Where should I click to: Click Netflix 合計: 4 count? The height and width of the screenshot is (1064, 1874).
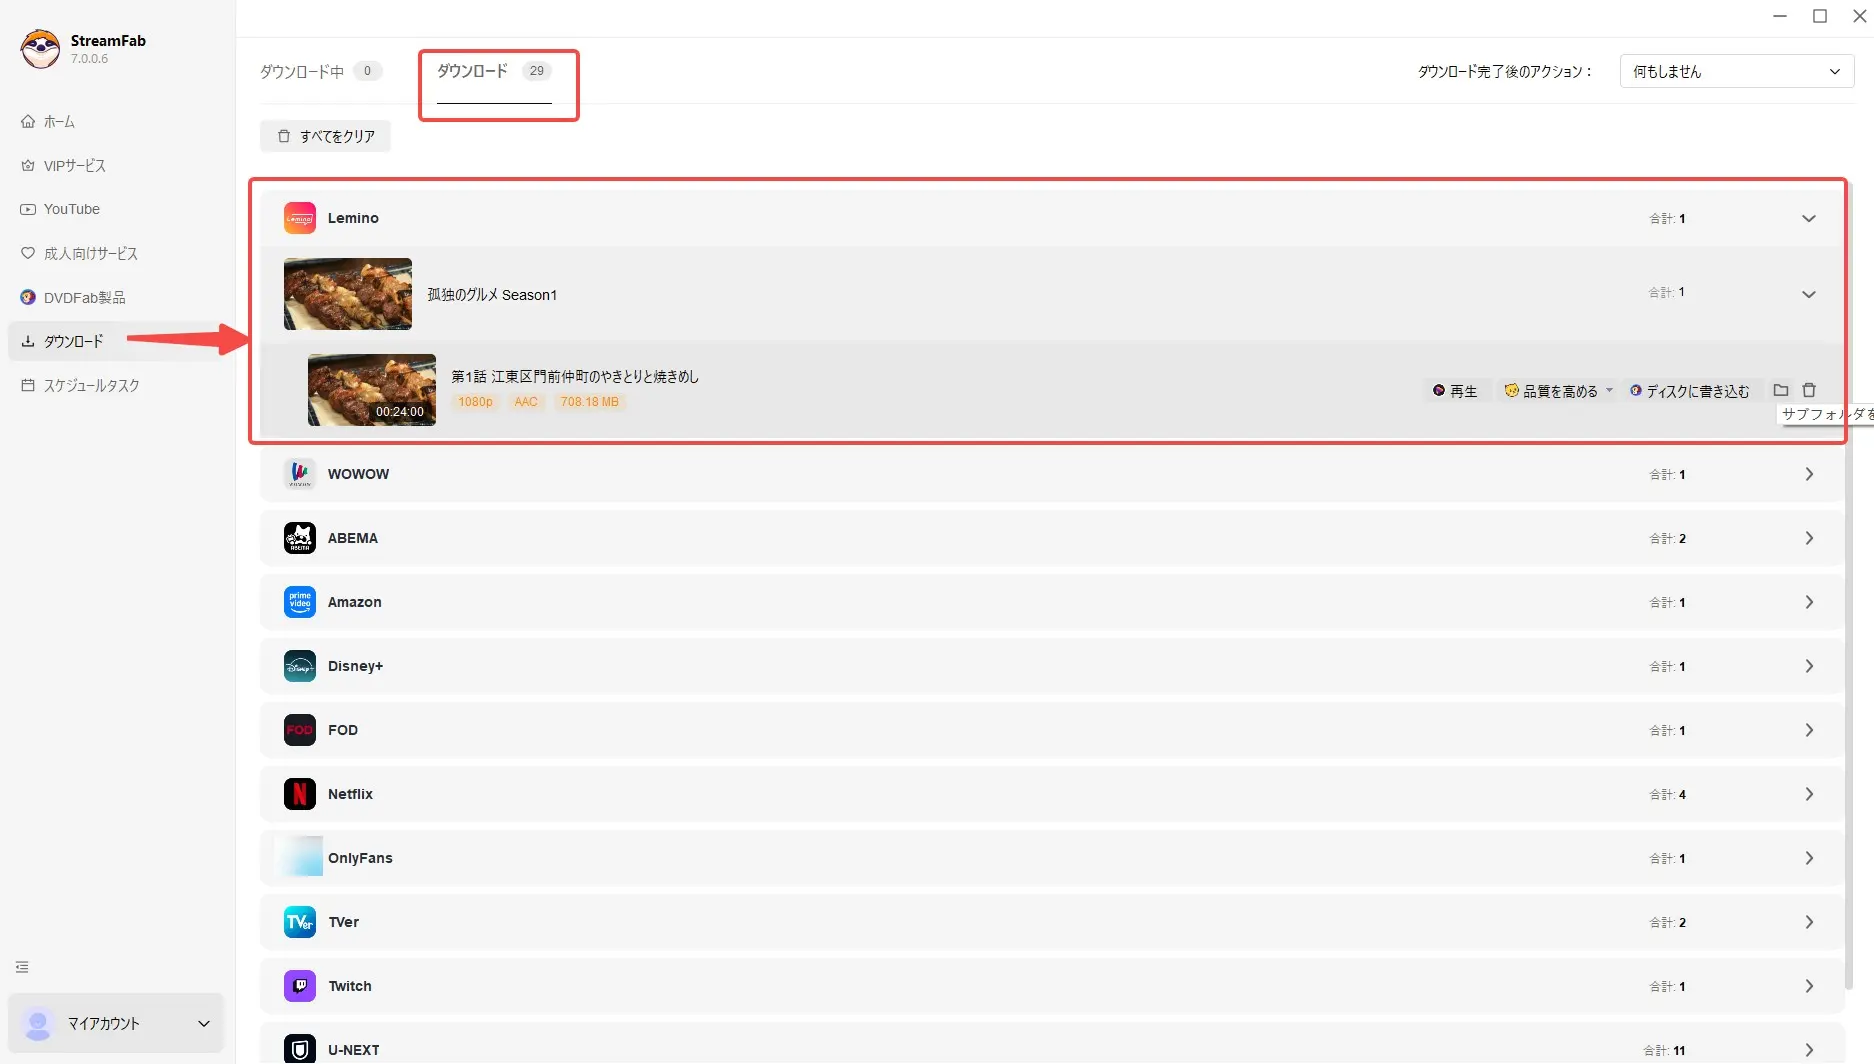1667,794
